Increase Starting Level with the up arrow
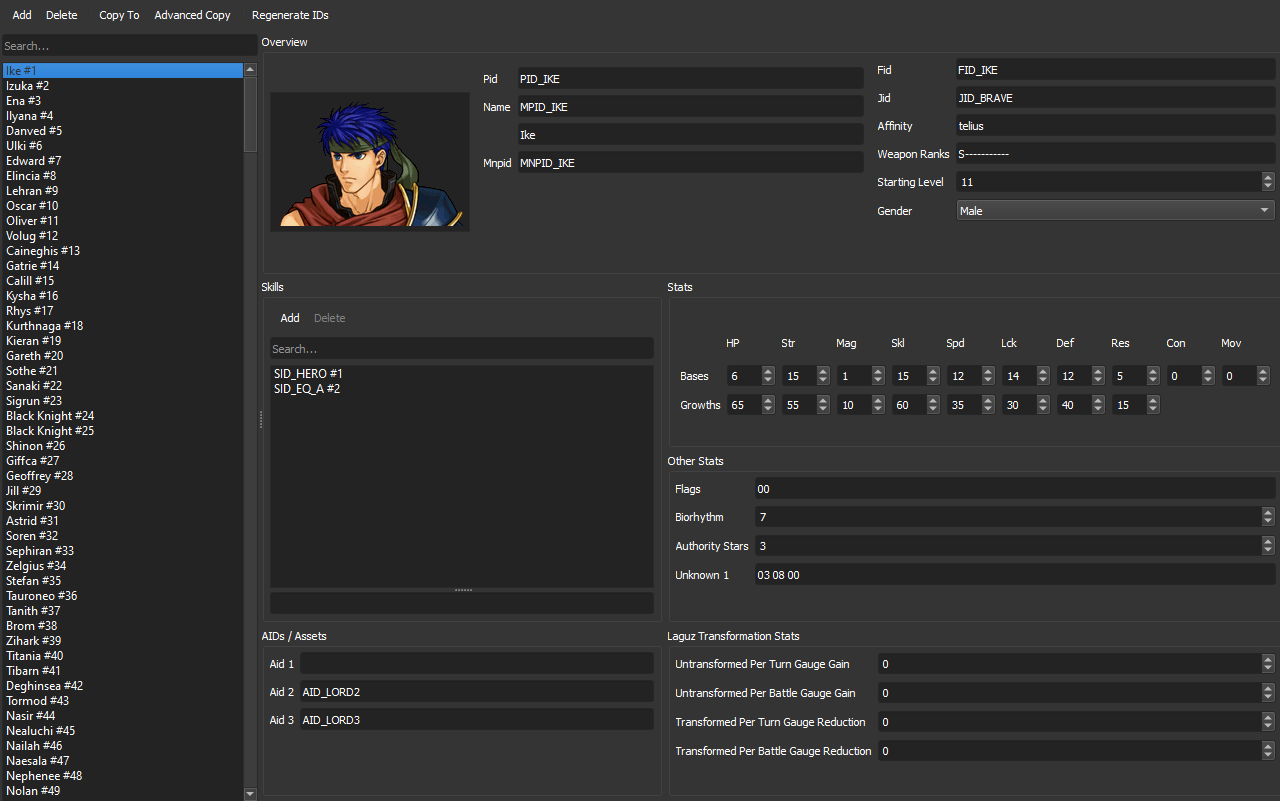Image resolution: width=1280 pixels, height=801 pixels. tap(1268, 177)
